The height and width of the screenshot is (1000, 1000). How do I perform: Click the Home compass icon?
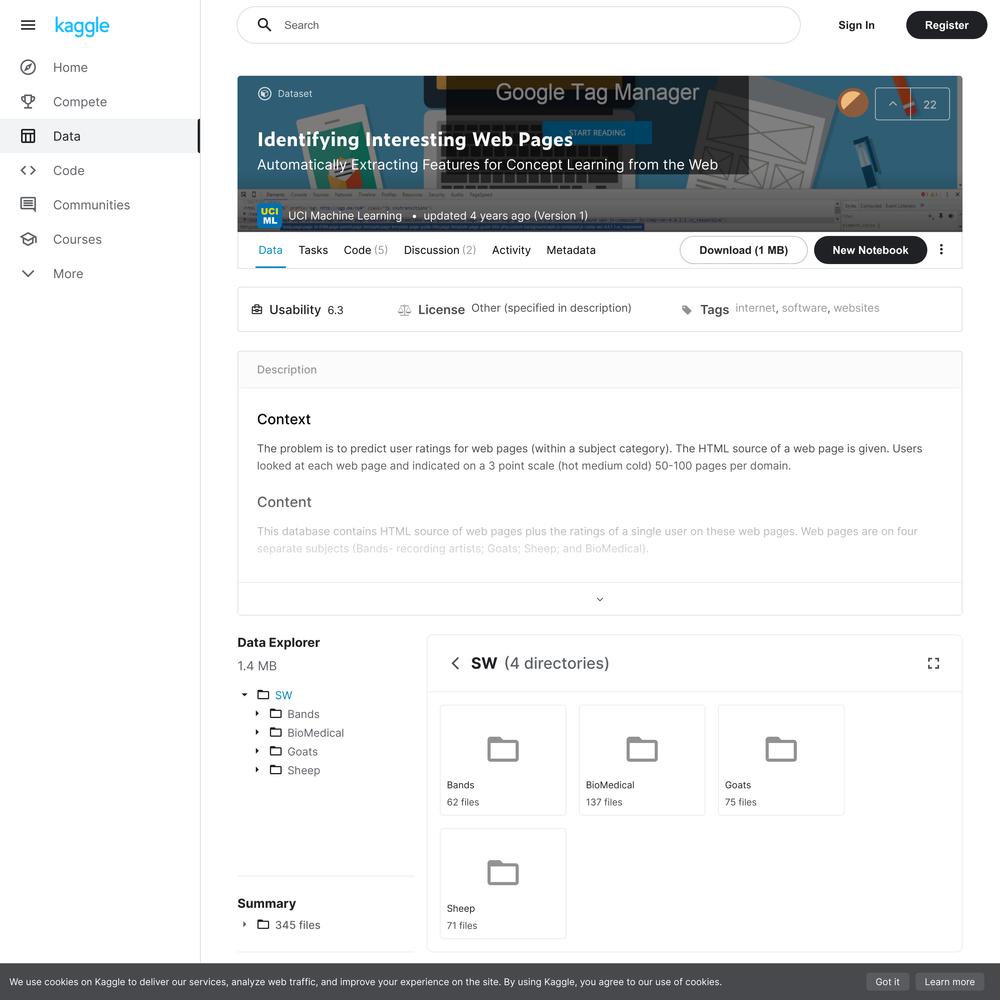[28, 67]
